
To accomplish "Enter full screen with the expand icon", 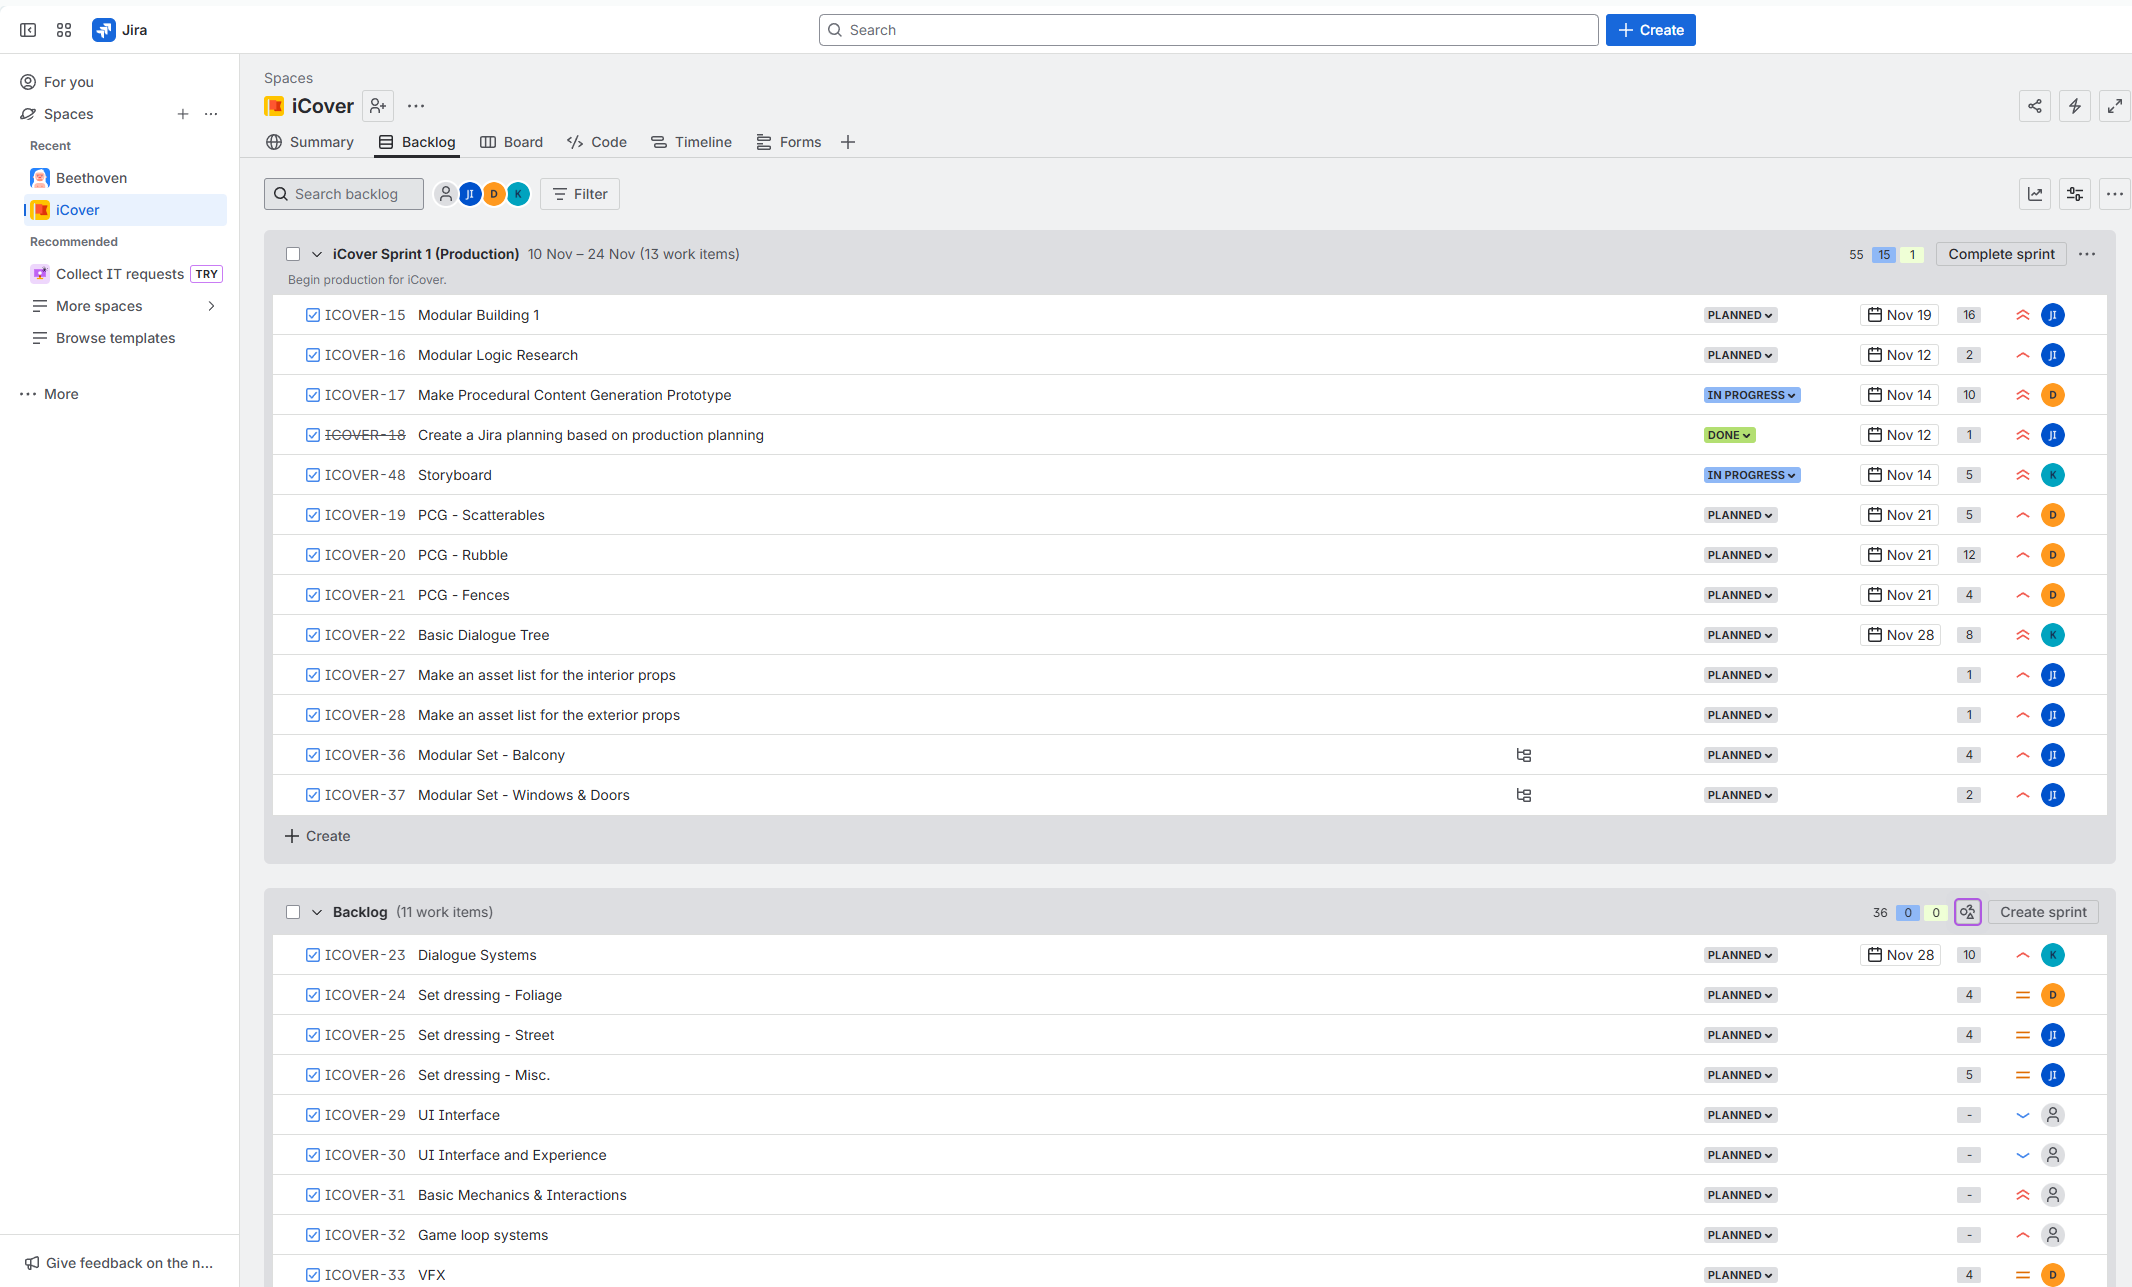I will click(2115, 106).
